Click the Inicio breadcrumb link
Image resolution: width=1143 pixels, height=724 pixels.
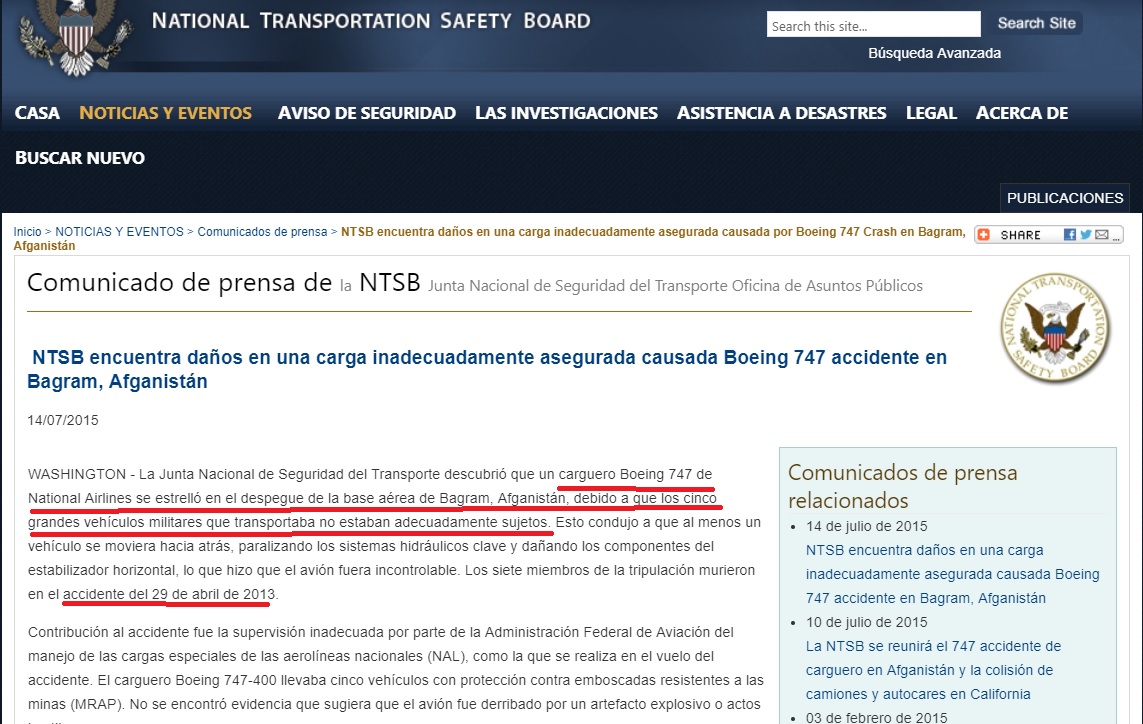click(x=27, y=232)
